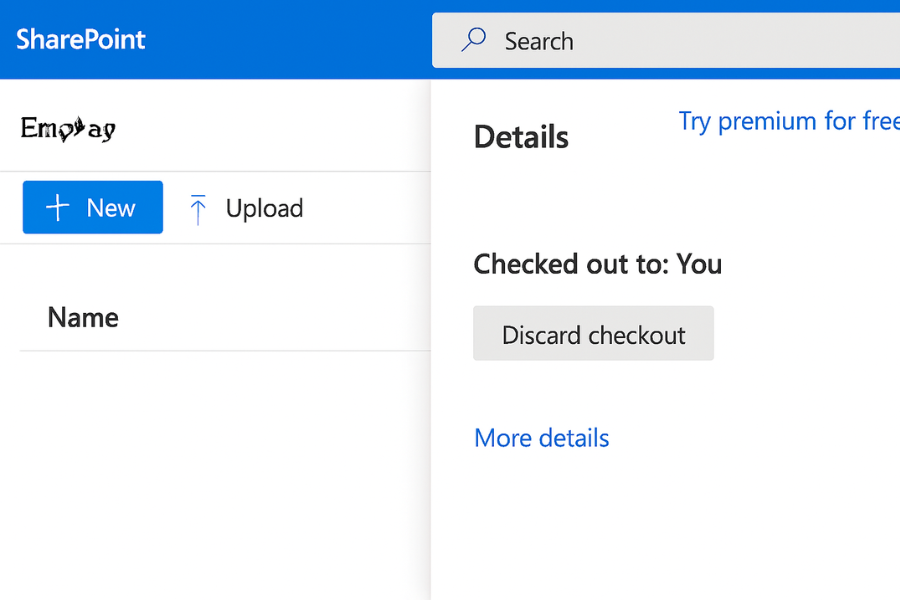Sort files using the Name column header
900x600 pixels.
point(83,317)
